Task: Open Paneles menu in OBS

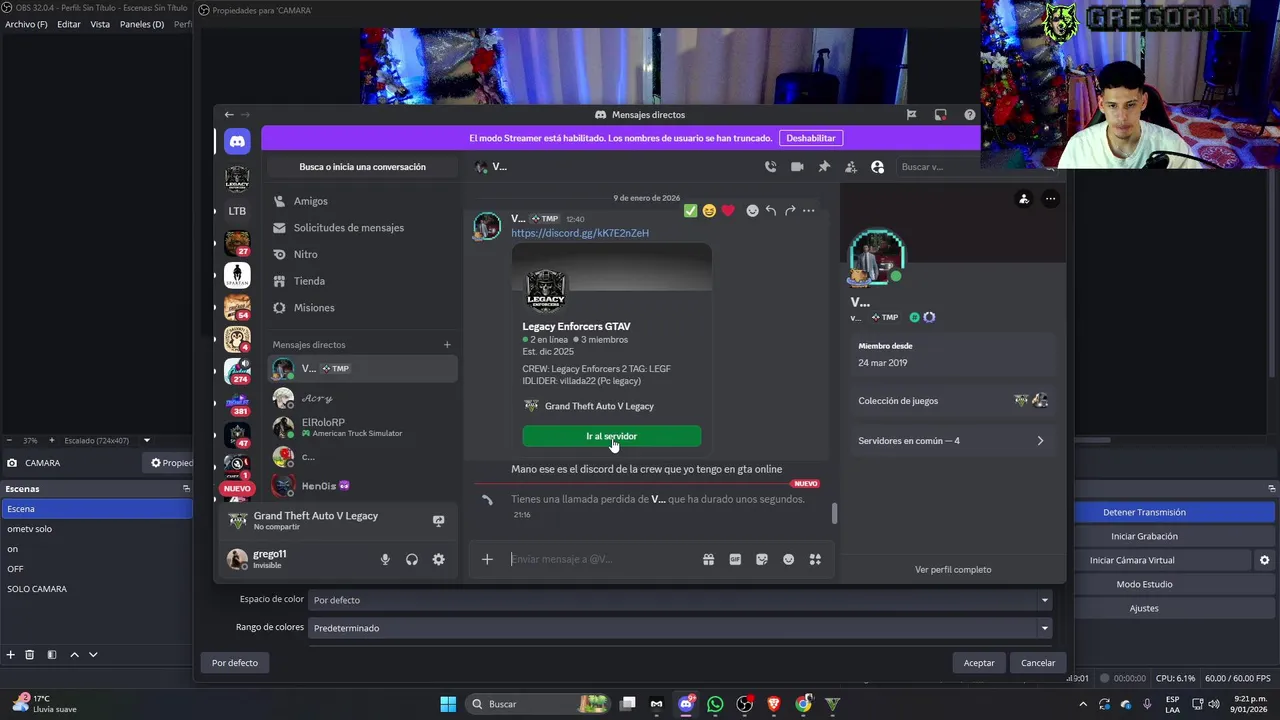Action: (x=142, y=24)
